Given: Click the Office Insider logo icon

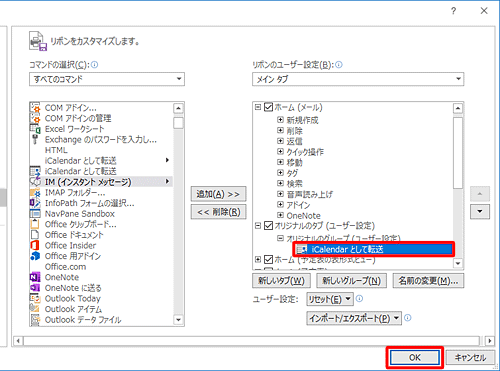Looking at the screenshot, I should coord(35,245).
